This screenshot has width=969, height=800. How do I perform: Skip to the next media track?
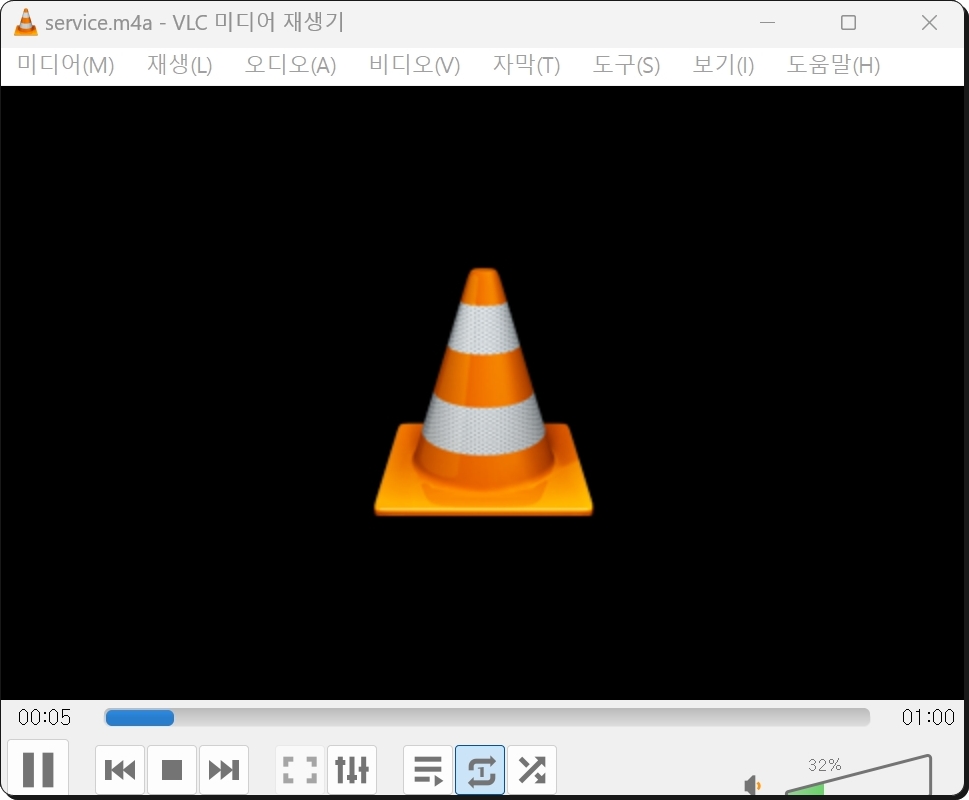(224, 770)
